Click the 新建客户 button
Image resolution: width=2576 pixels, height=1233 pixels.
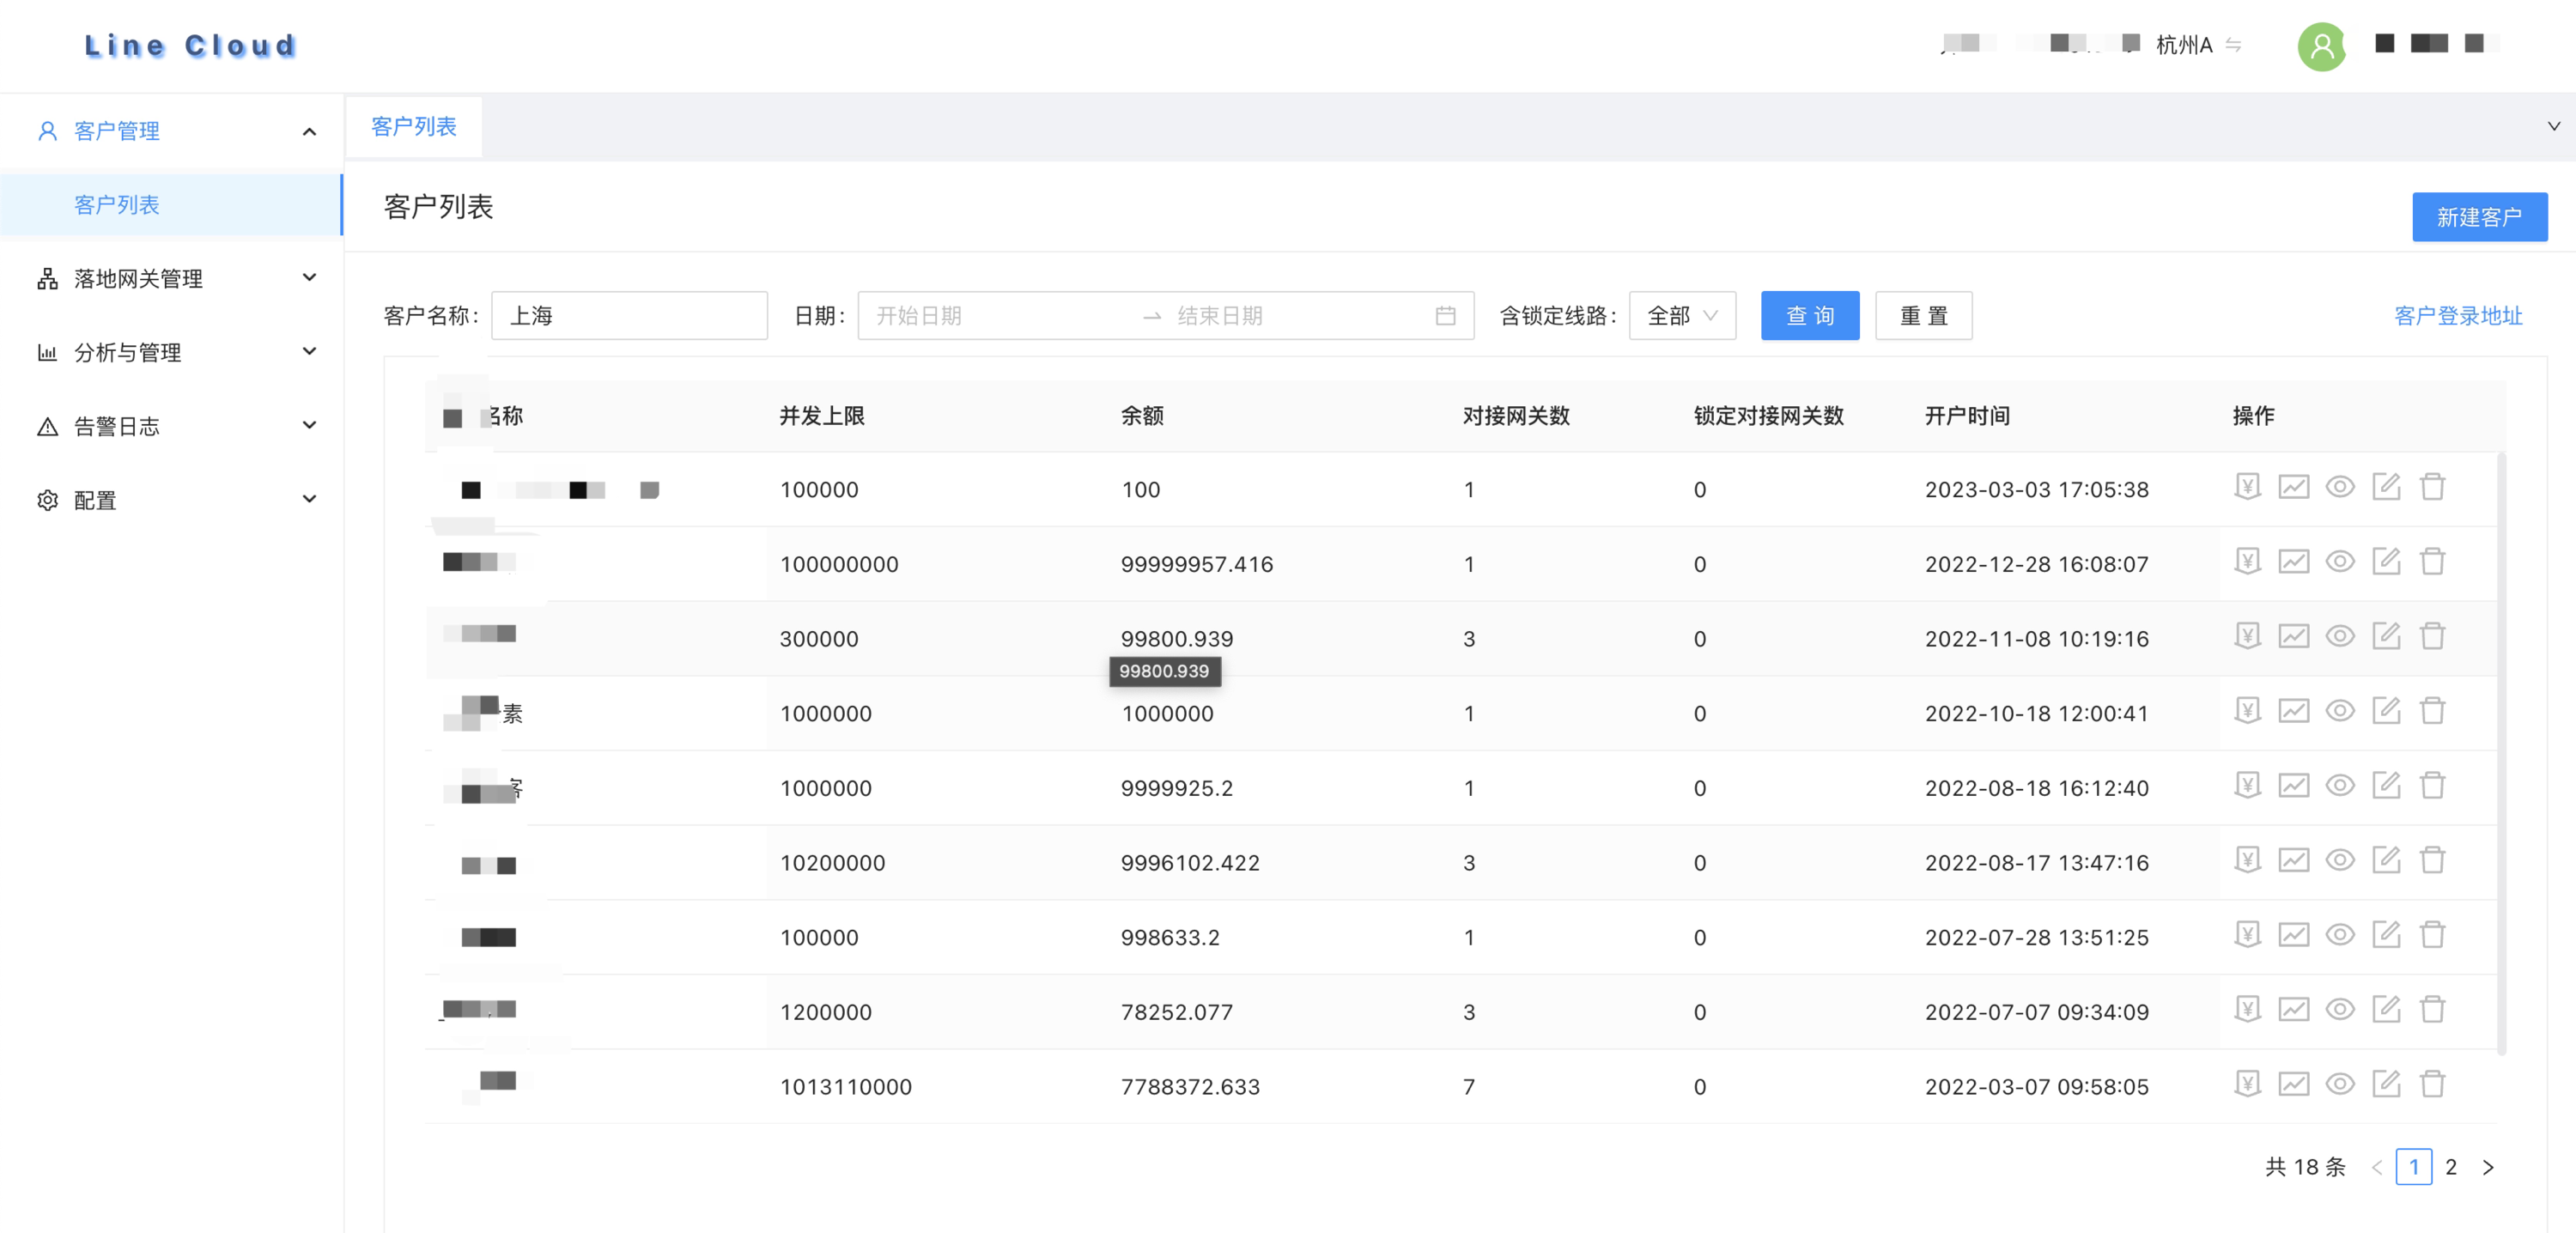click(2479, 217)
